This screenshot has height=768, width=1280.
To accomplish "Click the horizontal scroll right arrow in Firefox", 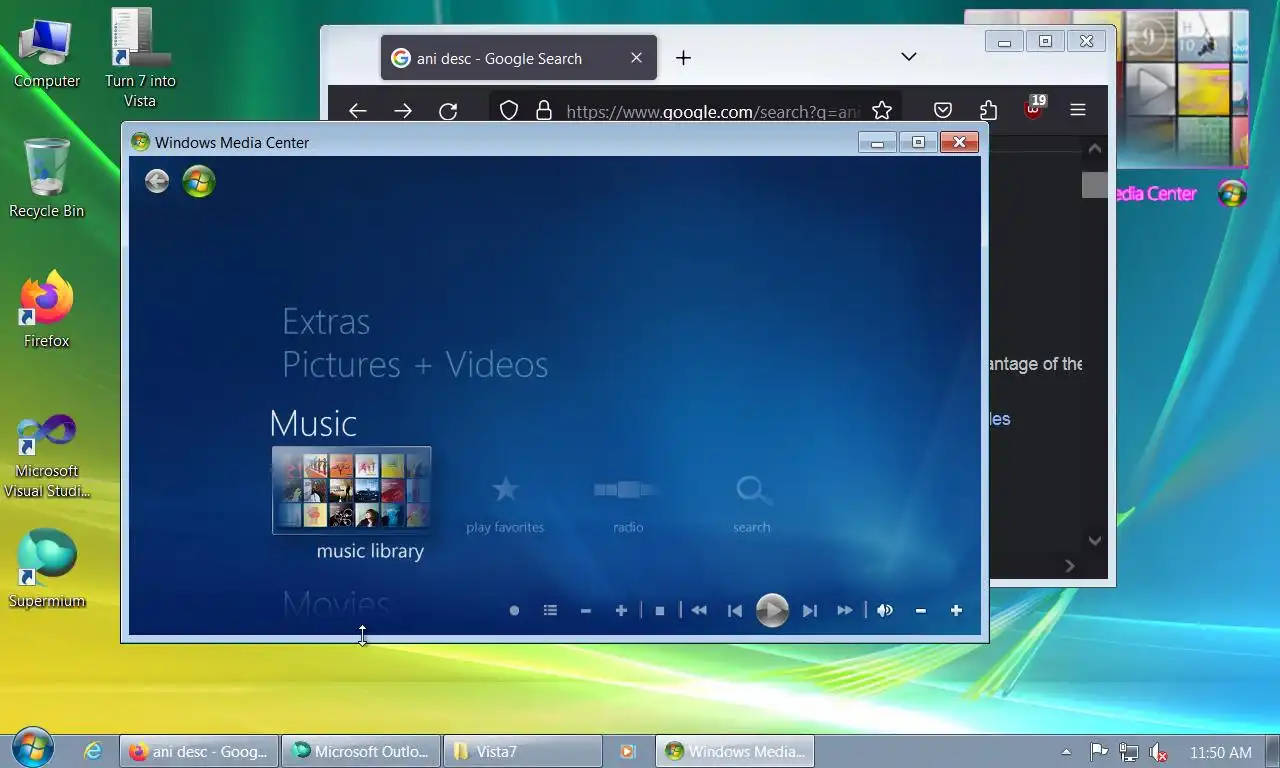I will 1069,566.
